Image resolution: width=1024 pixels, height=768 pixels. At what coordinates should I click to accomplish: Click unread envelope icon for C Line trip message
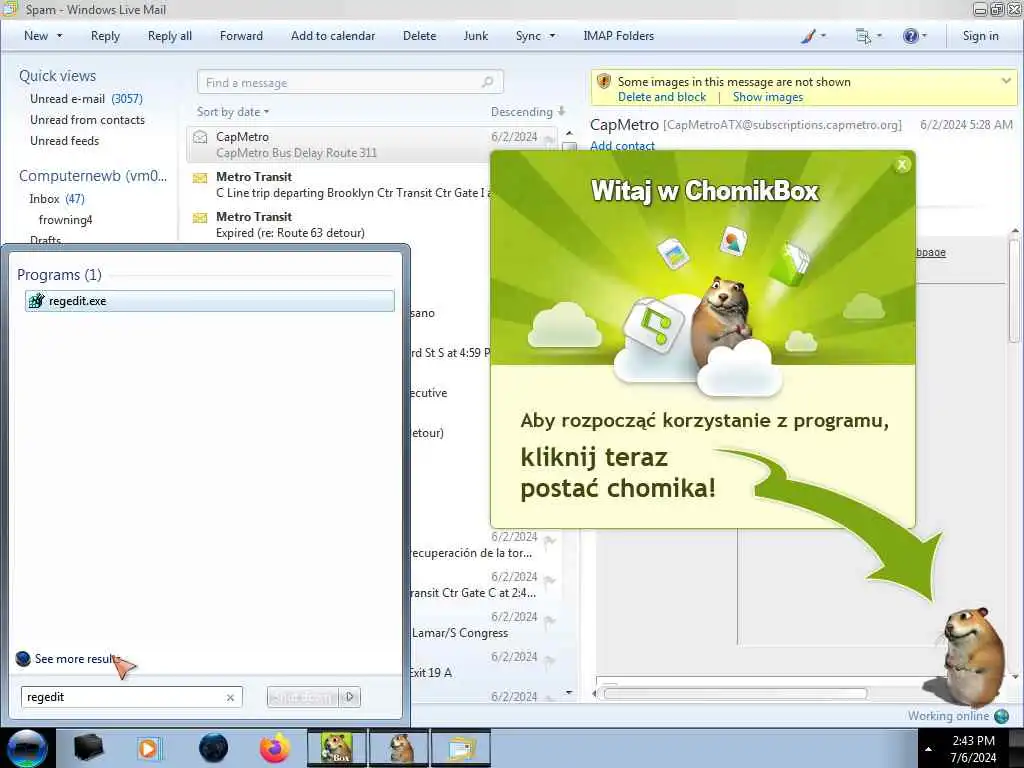[x=200, y=178]
